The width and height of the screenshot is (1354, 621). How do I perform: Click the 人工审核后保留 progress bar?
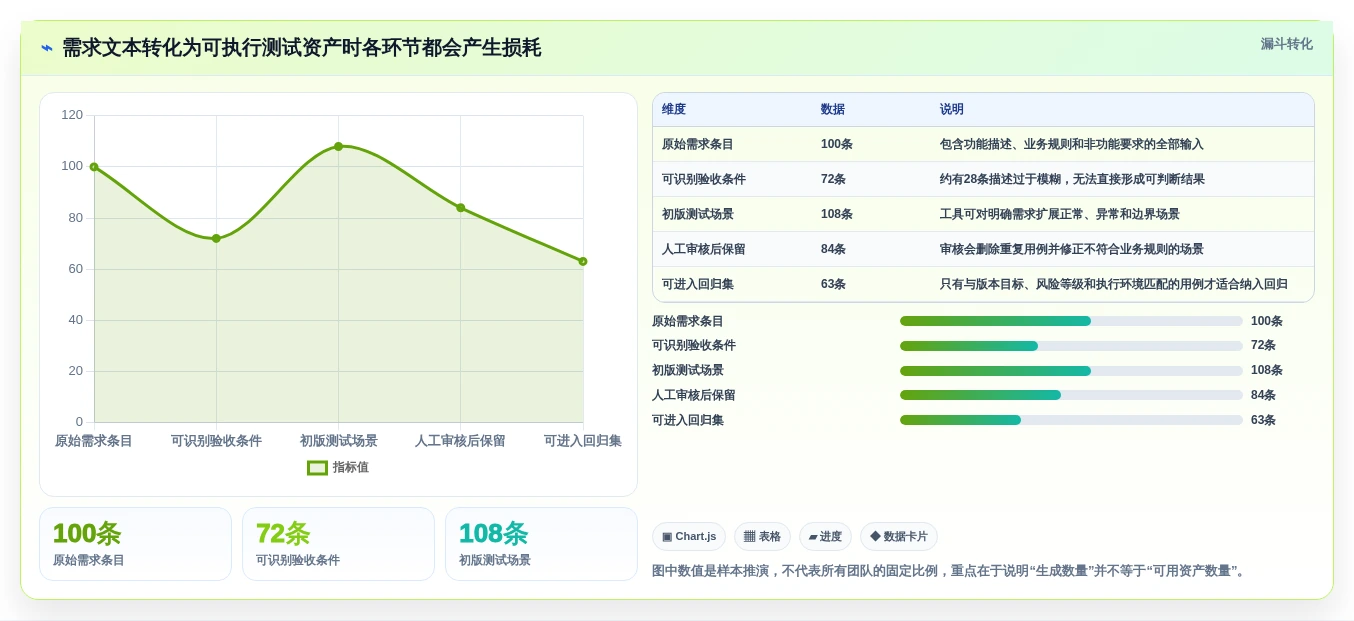[1071, 395]
